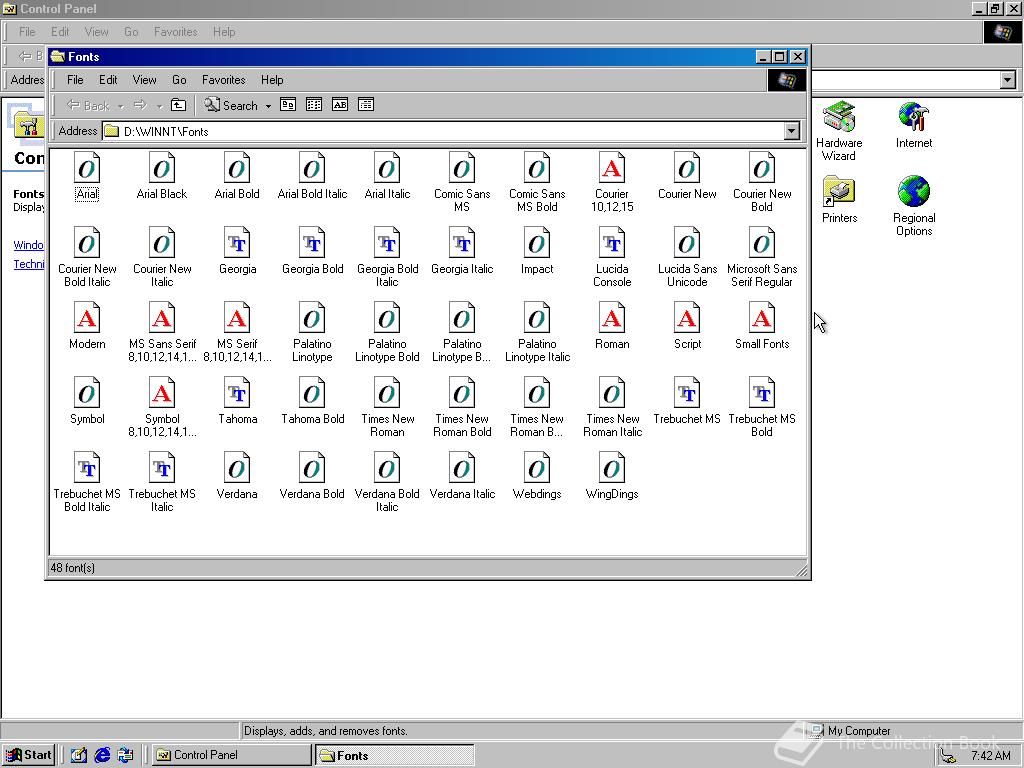This screenshot has width=1024, height=768.
Task: Click the Show Desktop quick launch icon
Action: pyautogui.click(x=79, y=755)
